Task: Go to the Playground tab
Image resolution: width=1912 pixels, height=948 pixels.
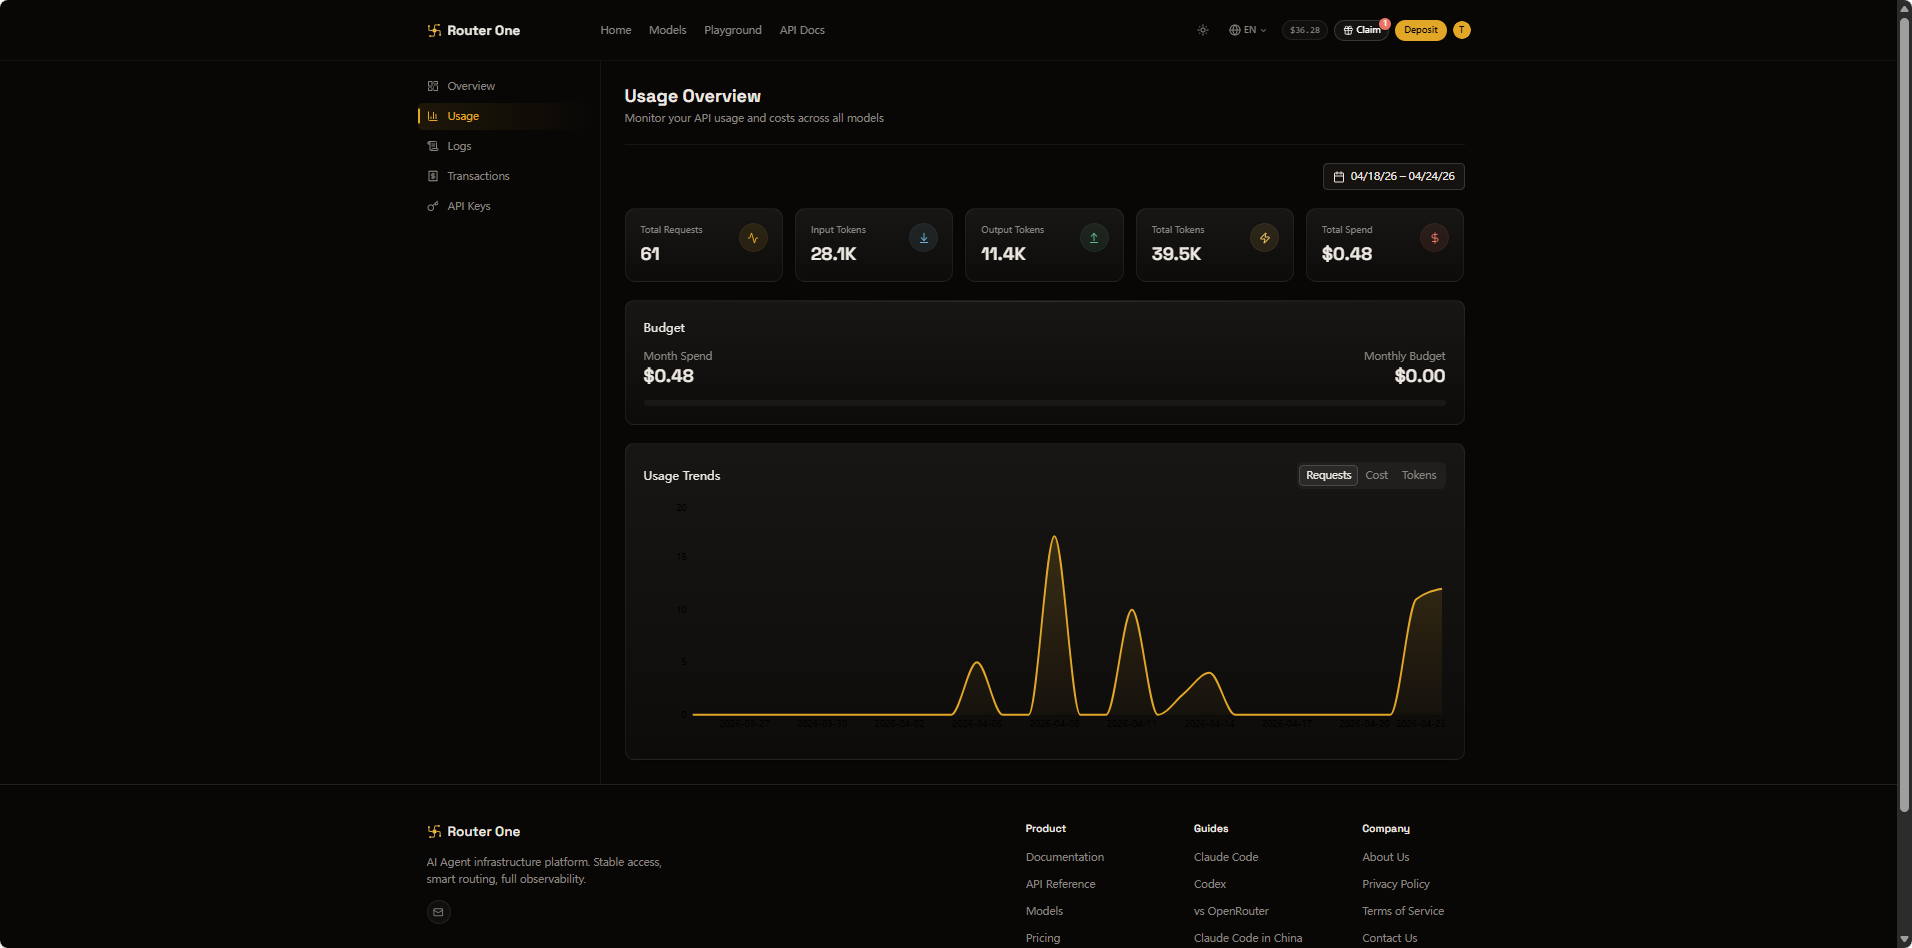Action: tap(732, 30)
